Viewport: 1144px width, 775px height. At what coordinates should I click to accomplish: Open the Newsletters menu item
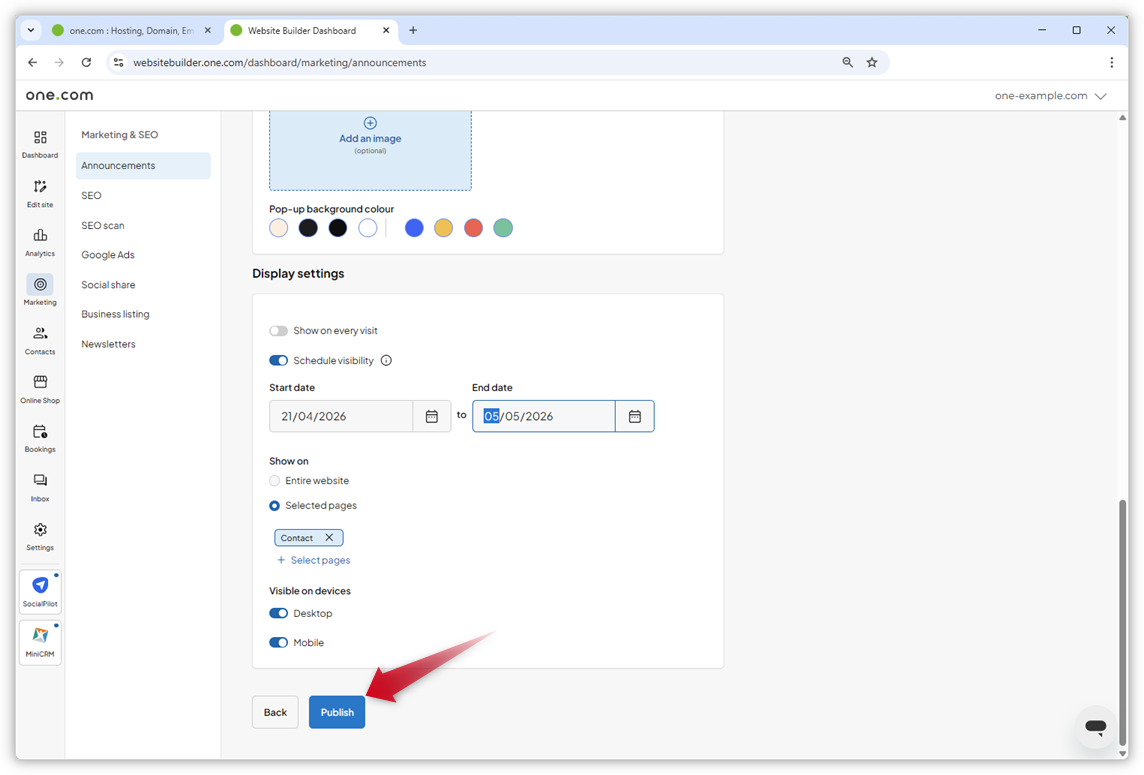(x=108, y=343)
